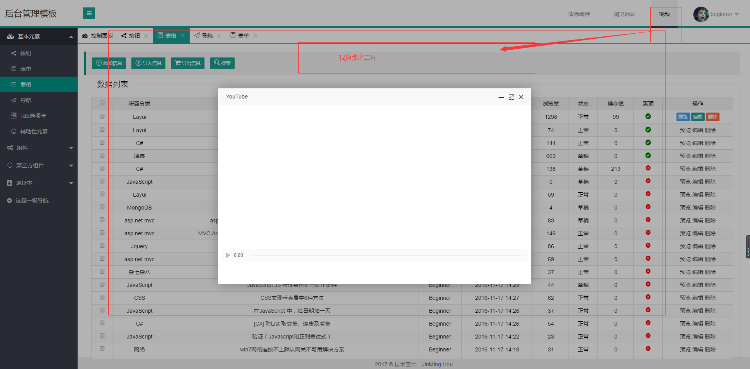Check the Jquery row checkbox
Image resolution: width=750 pixels, height=369 pixels.
coord(102,246)
